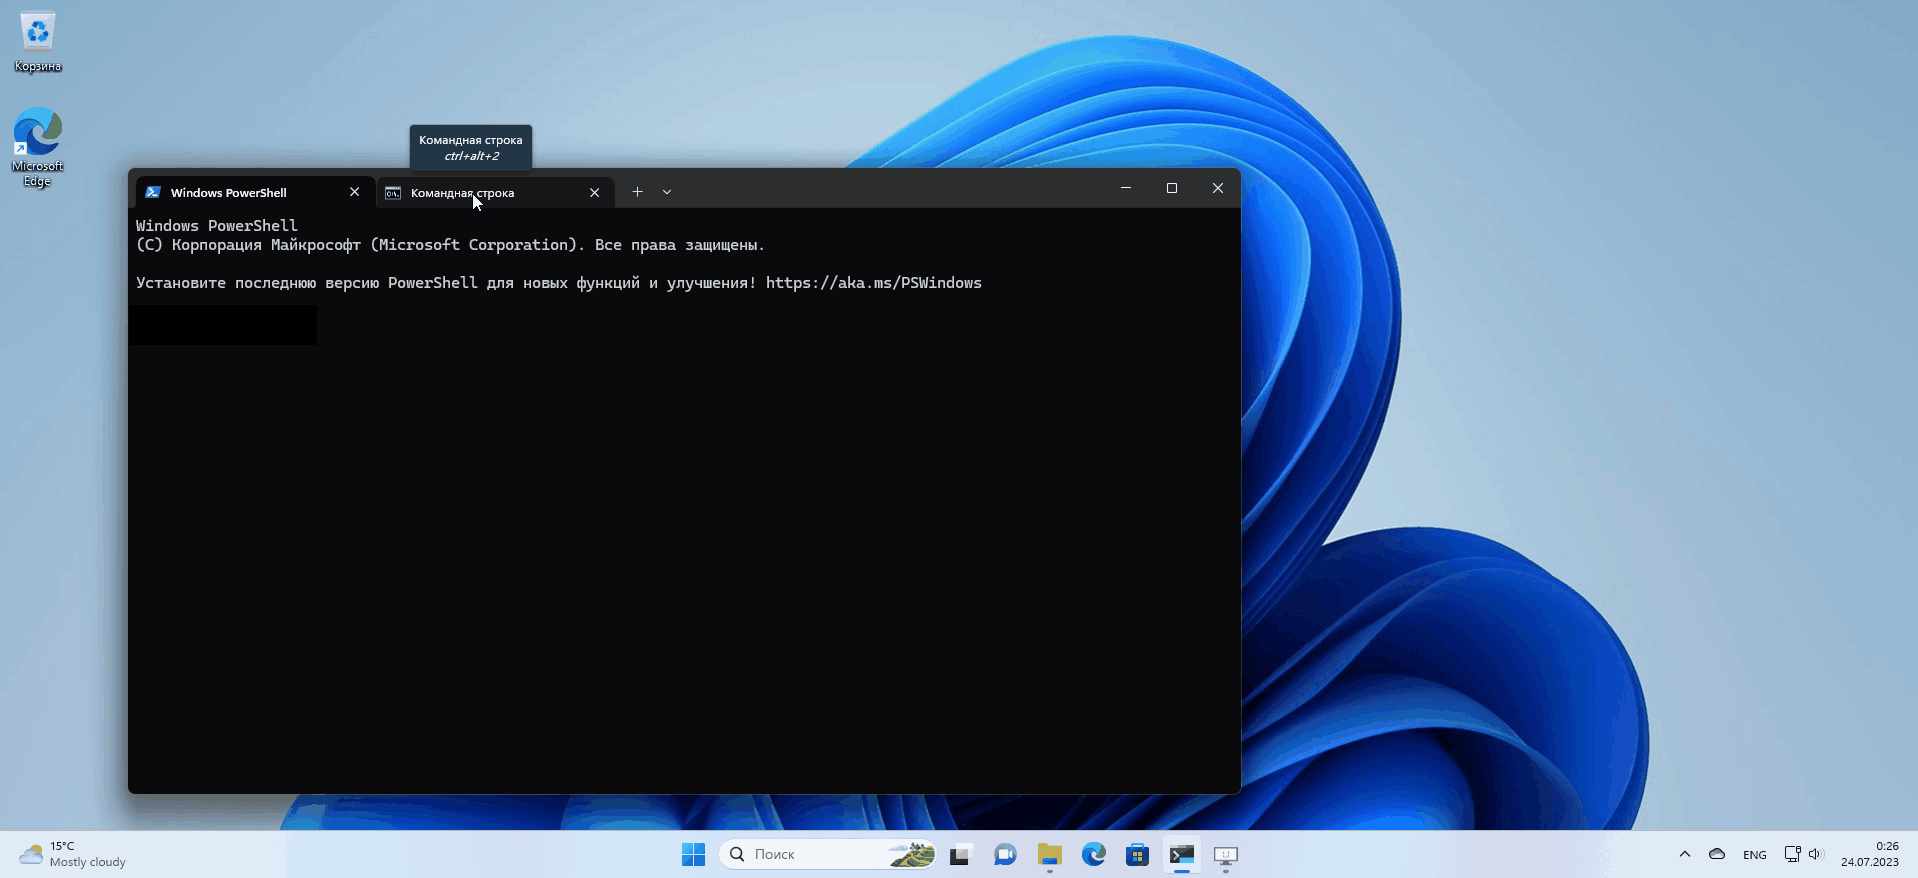1918x878 pixels.
Task: Open the Chat app on the taskbar
Action: coord(1005,854)
